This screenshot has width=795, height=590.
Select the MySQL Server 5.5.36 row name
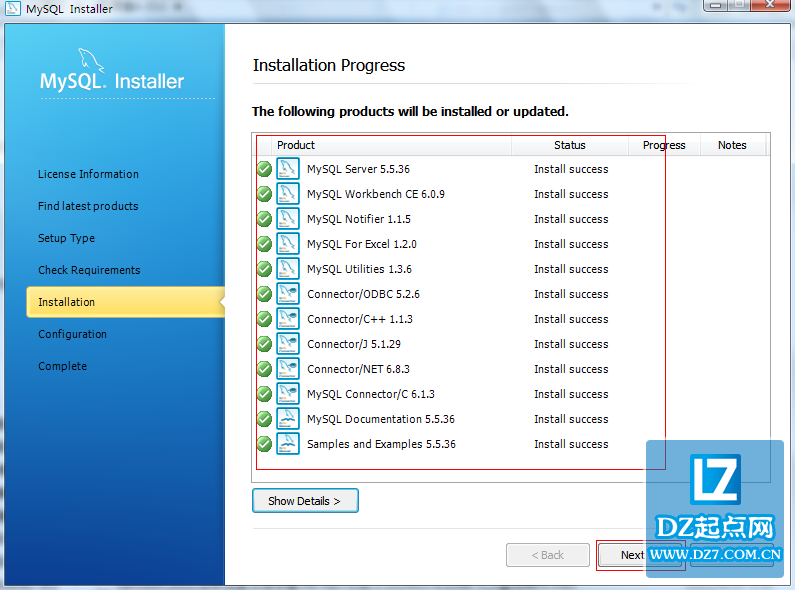(x=358, y=169)
